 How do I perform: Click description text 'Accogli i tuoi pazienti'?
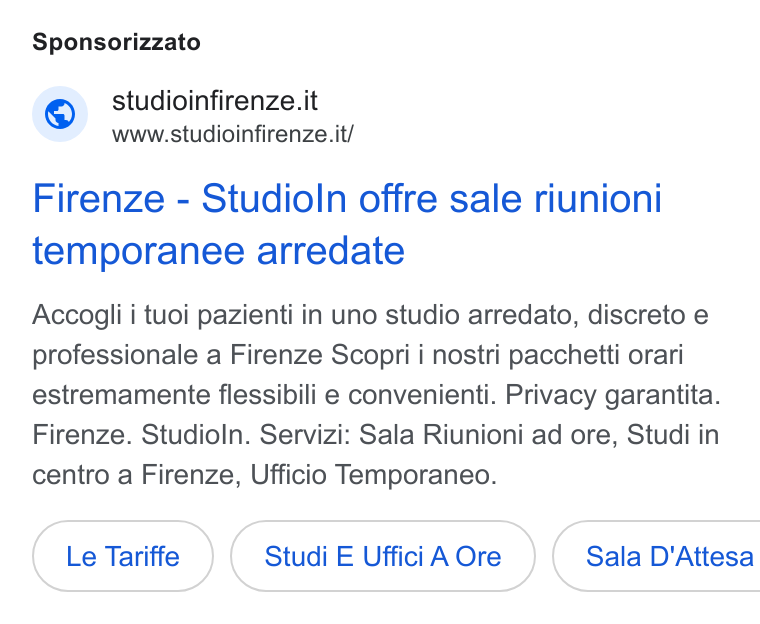[x=162, y=315]
